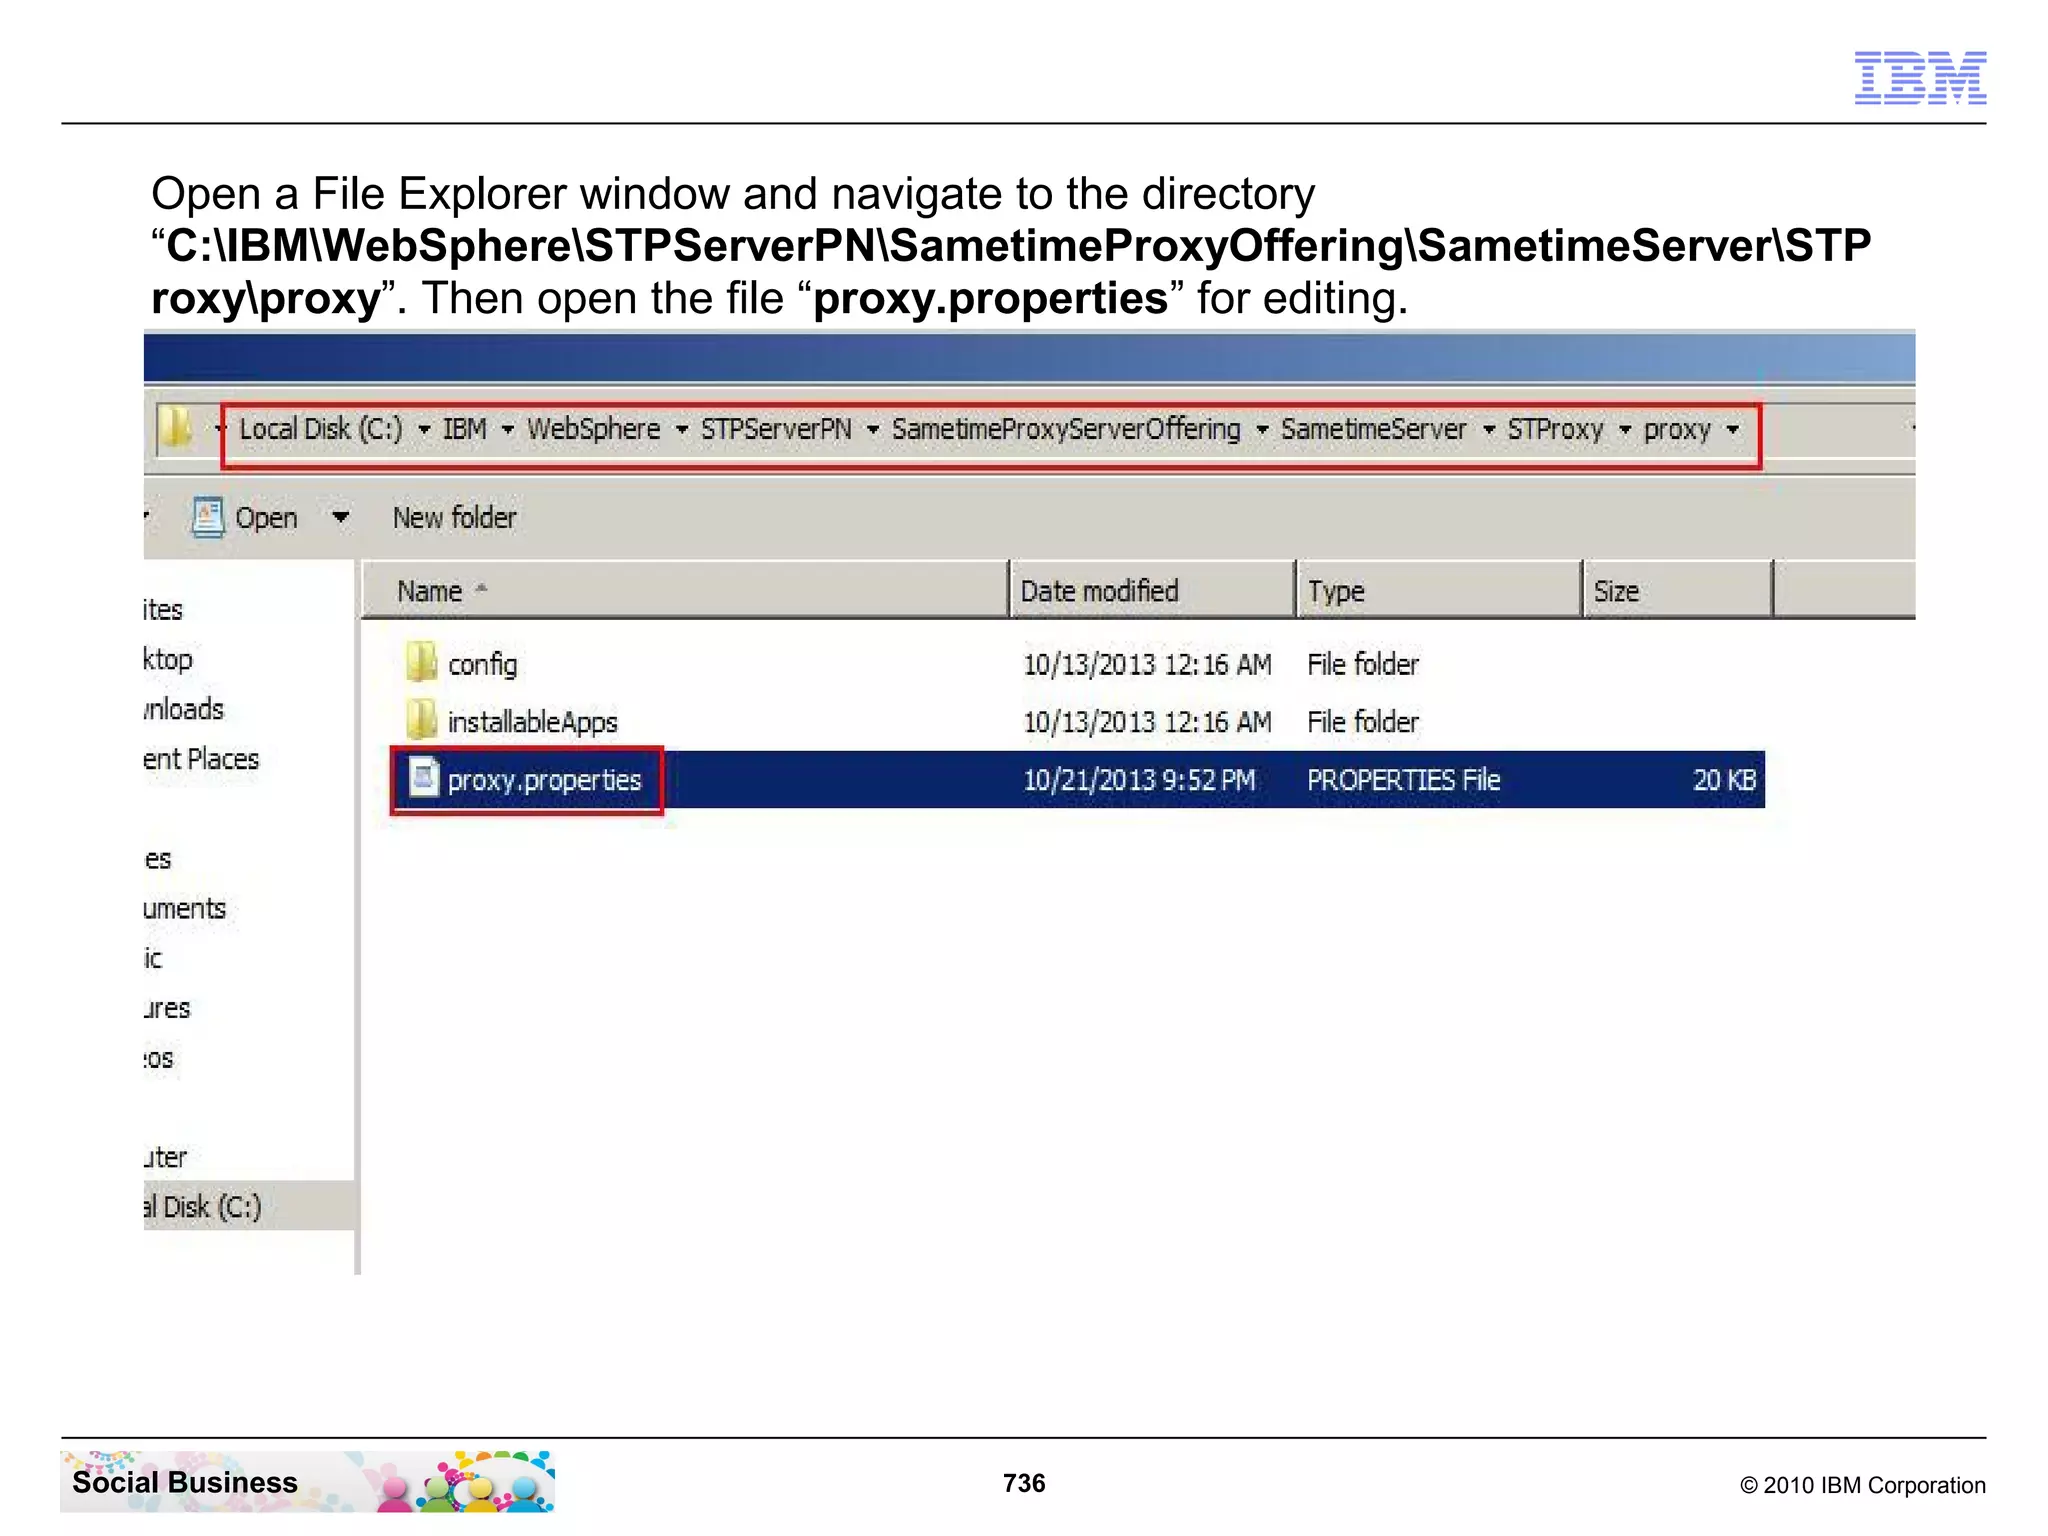Expand dropdown arrow after IBM breadcrumb
The height and width of the screenshot is (1536, 2048).
(508, 430)
